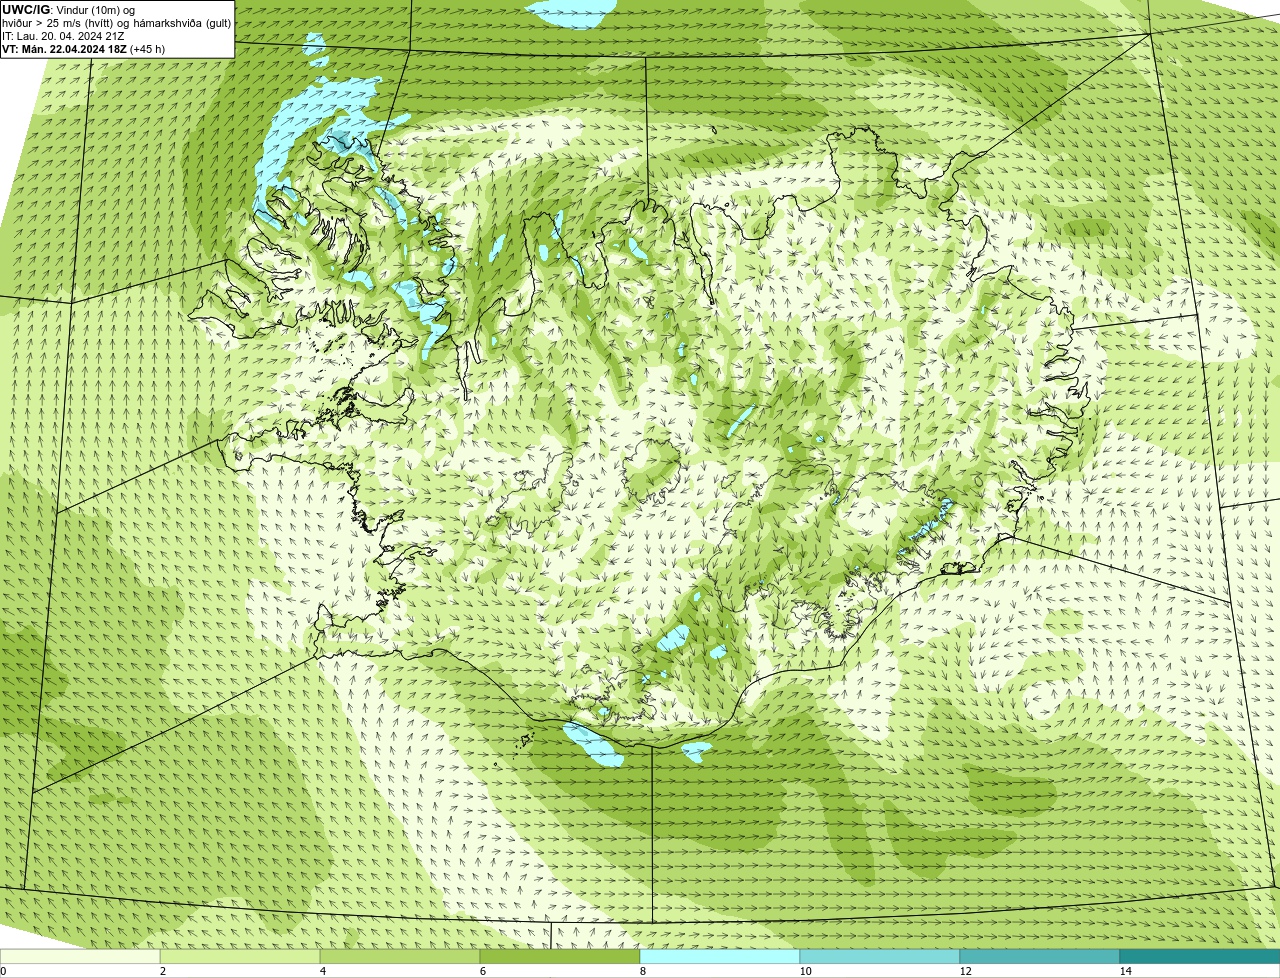The image size is (1280, 978).
Task: Click the "12" scale label
Action: tap(965, 971)
